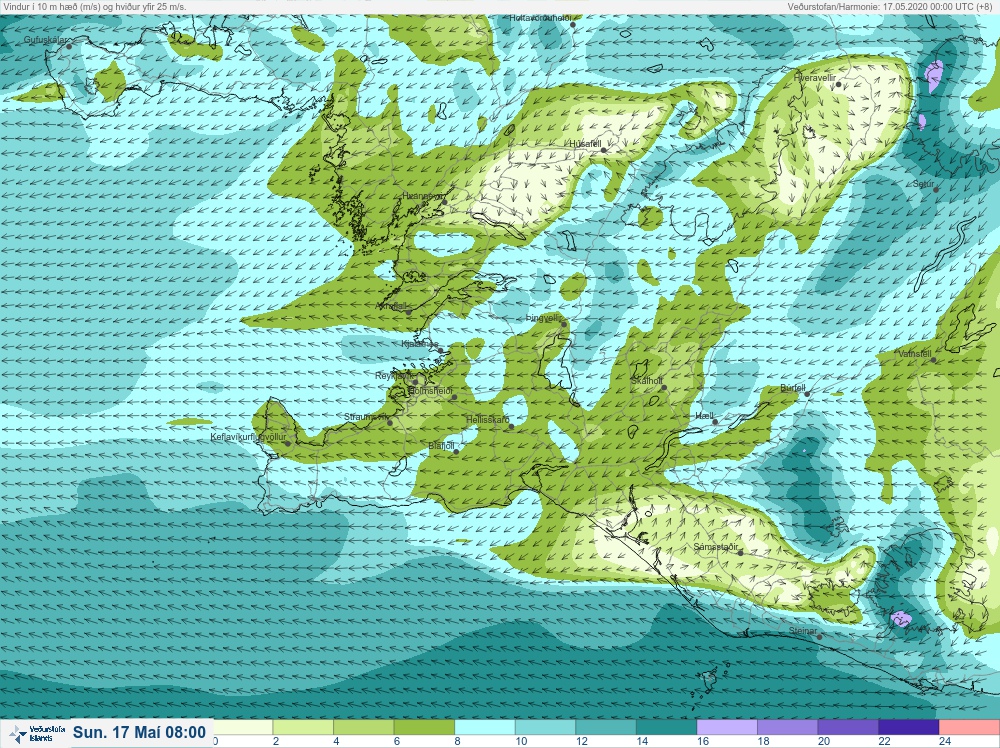This screenshot has height=748, width=1000.
Task: Select the 8–10 m/s light cyan legend swatch
Action: pos(485,727)
